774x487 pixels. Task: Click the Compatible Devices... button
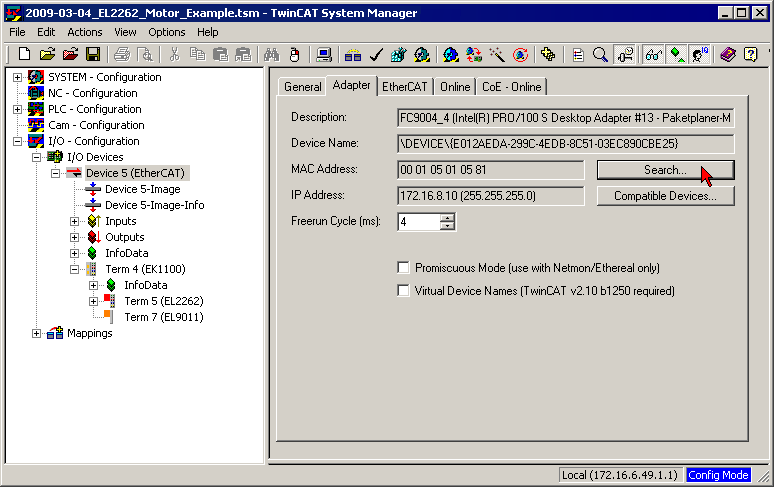coord(665,196)
